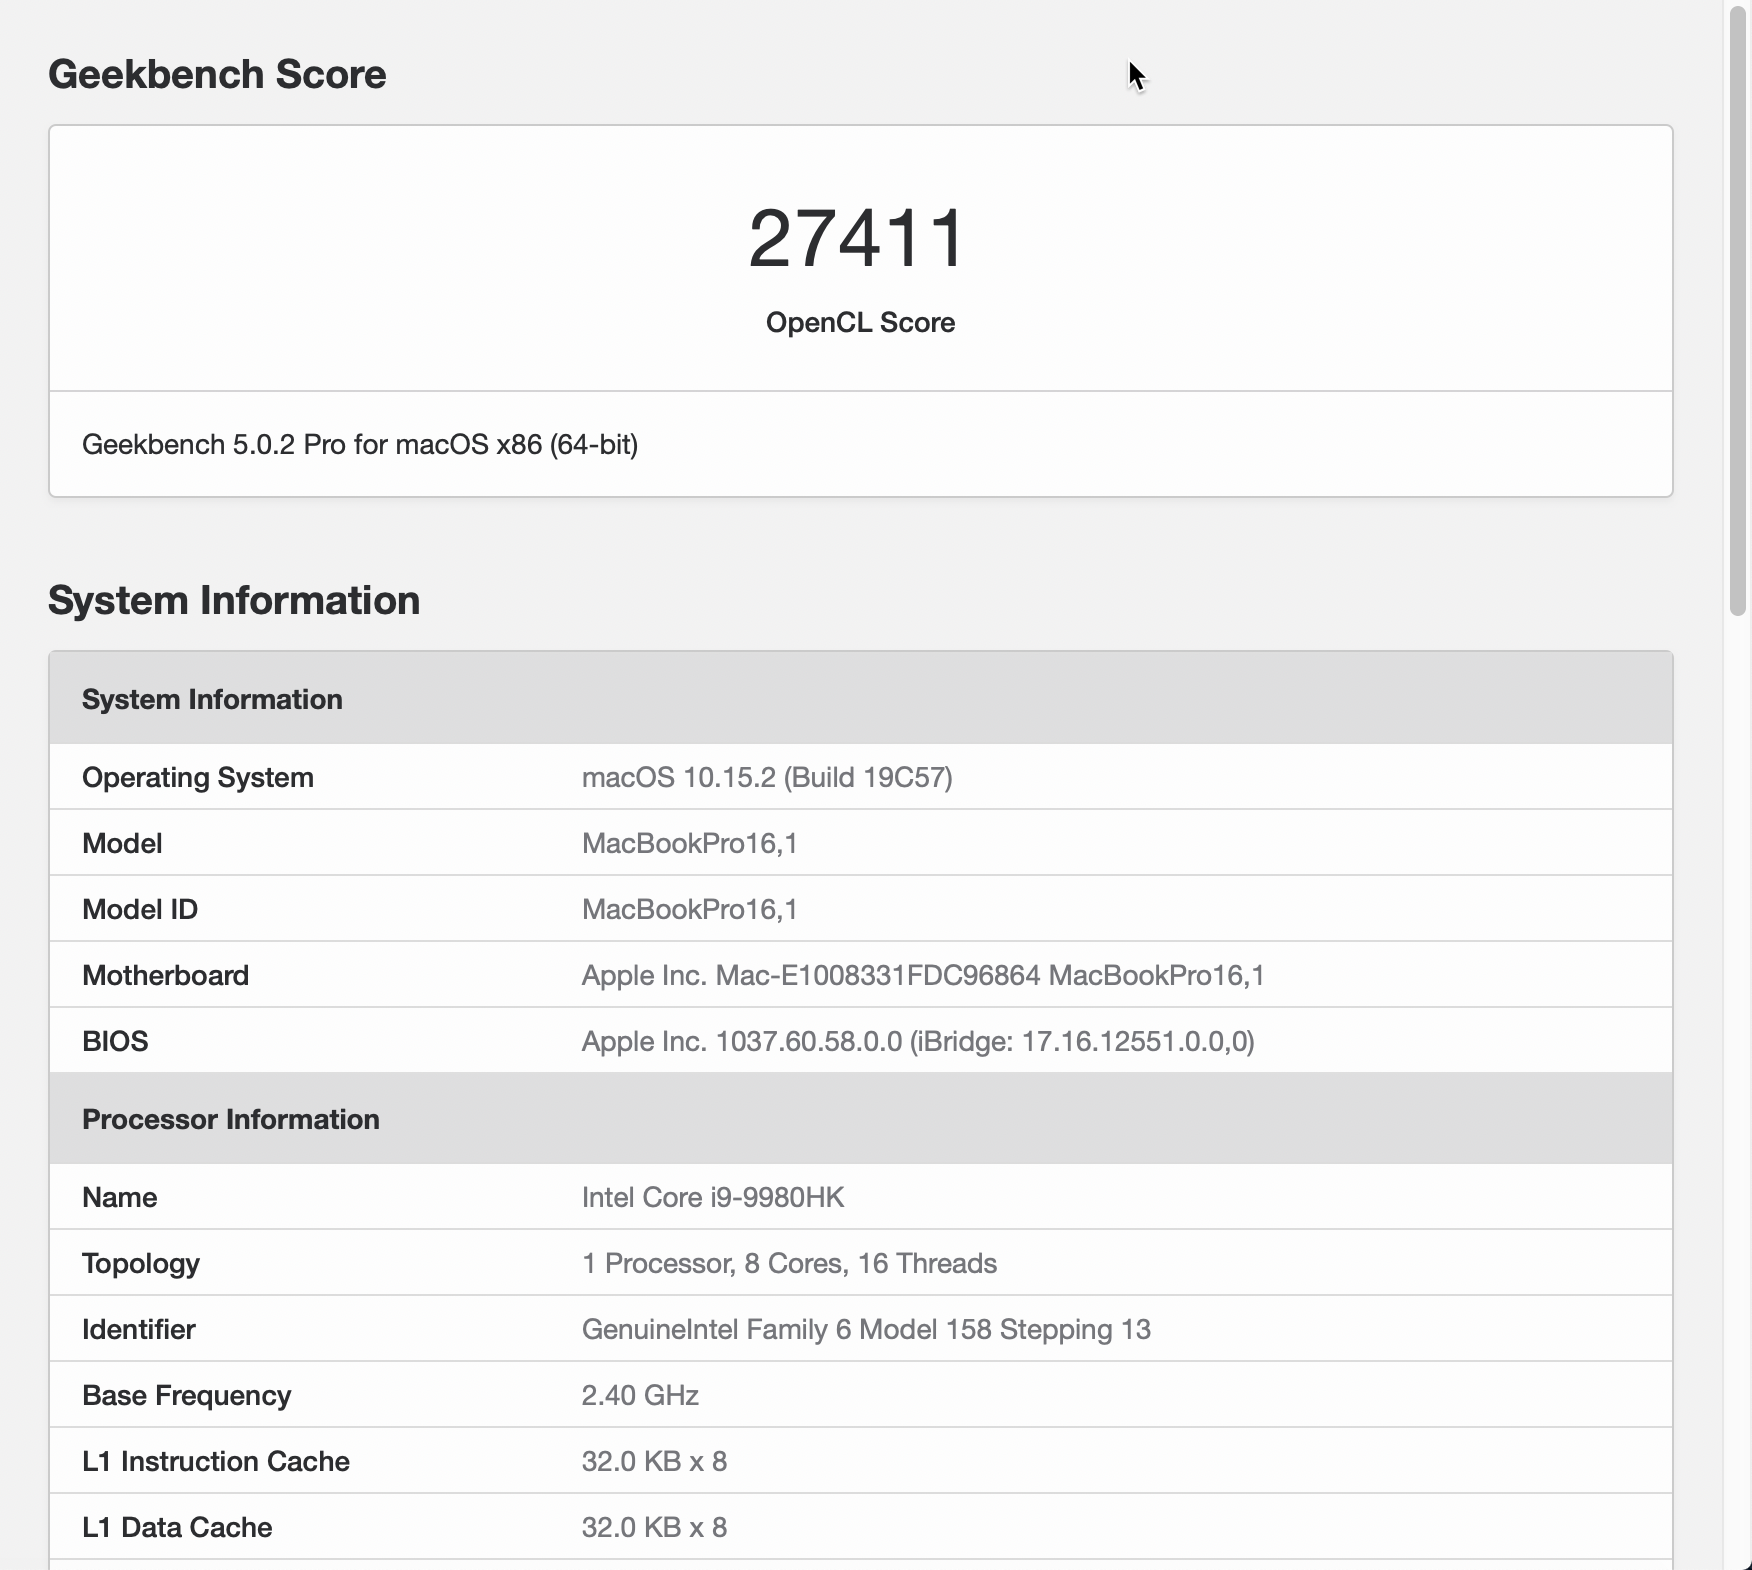Click the Model row label

[x=122, y=843]
